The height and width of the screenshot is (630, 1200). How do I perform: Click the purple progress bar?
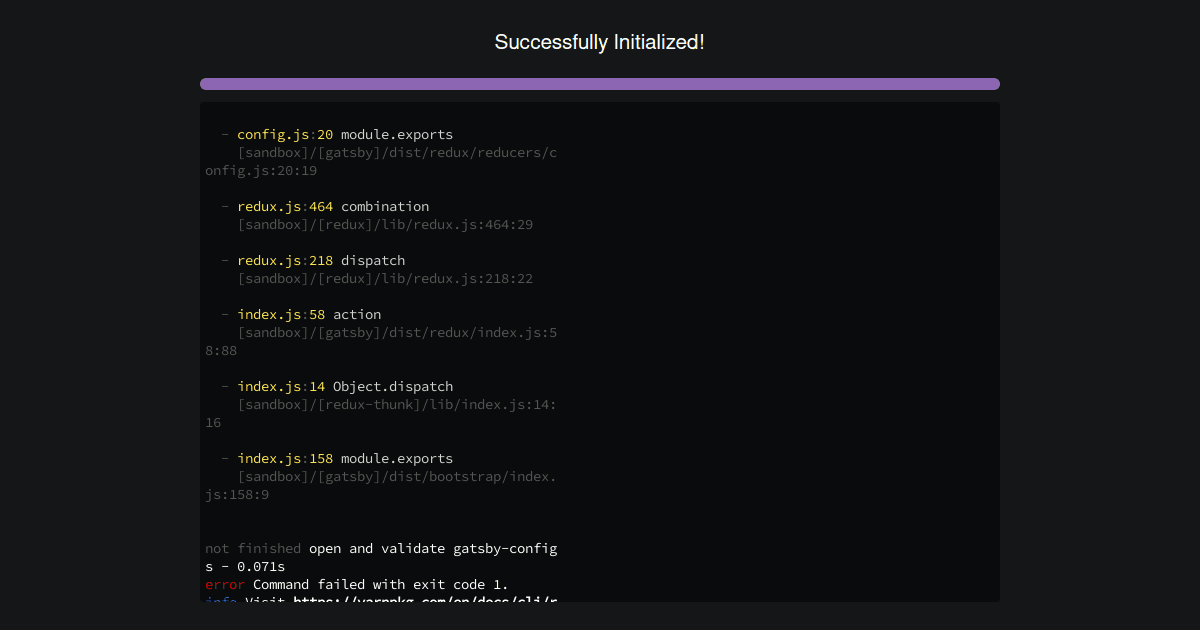pyautogui.click(x=600, y=83)
